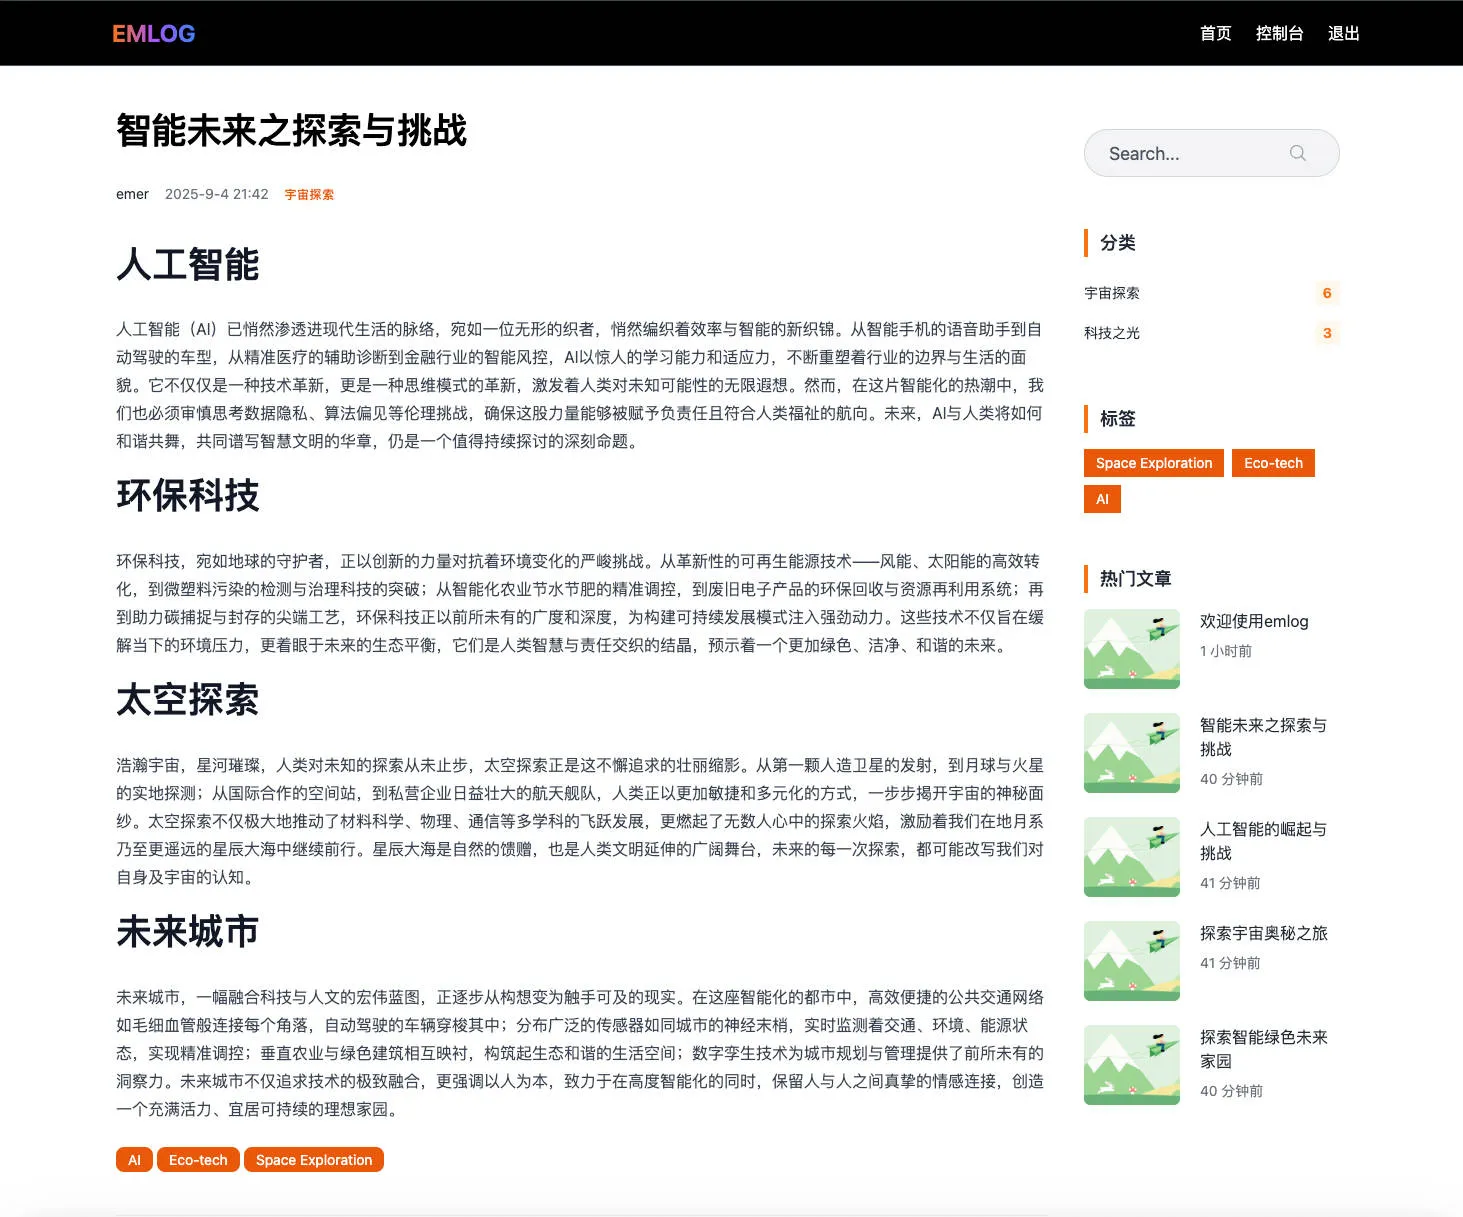Click the Space Exploration tag below article

pos(314,1160)
